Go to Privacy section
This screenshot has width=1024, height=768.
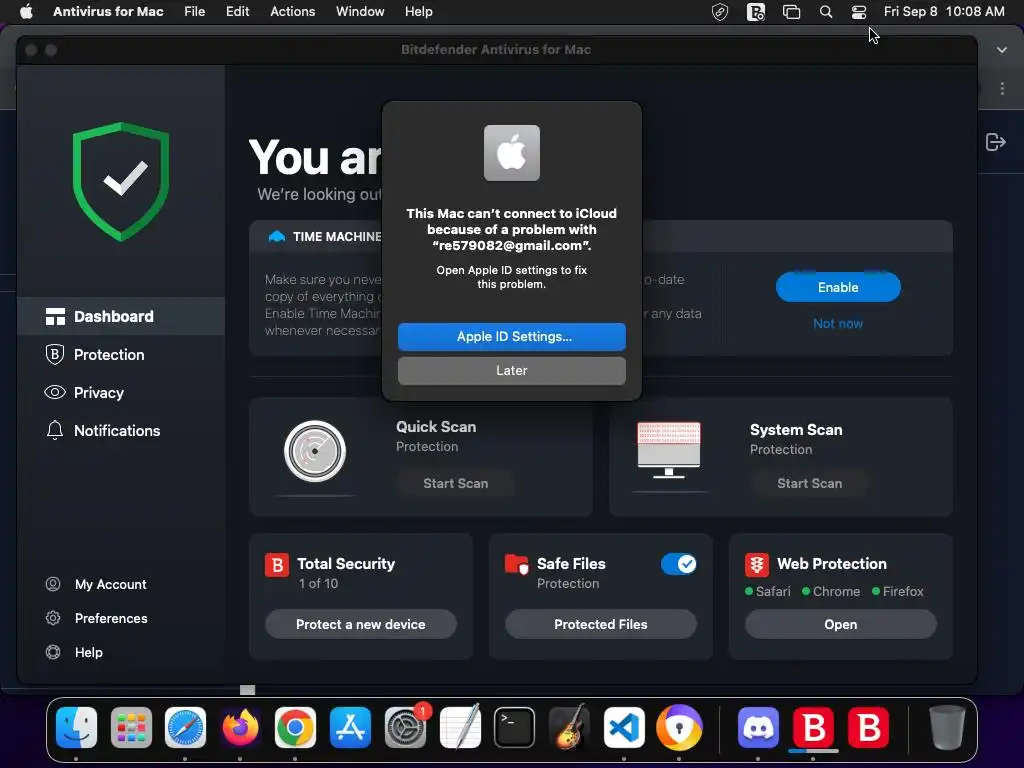(121, 392)
